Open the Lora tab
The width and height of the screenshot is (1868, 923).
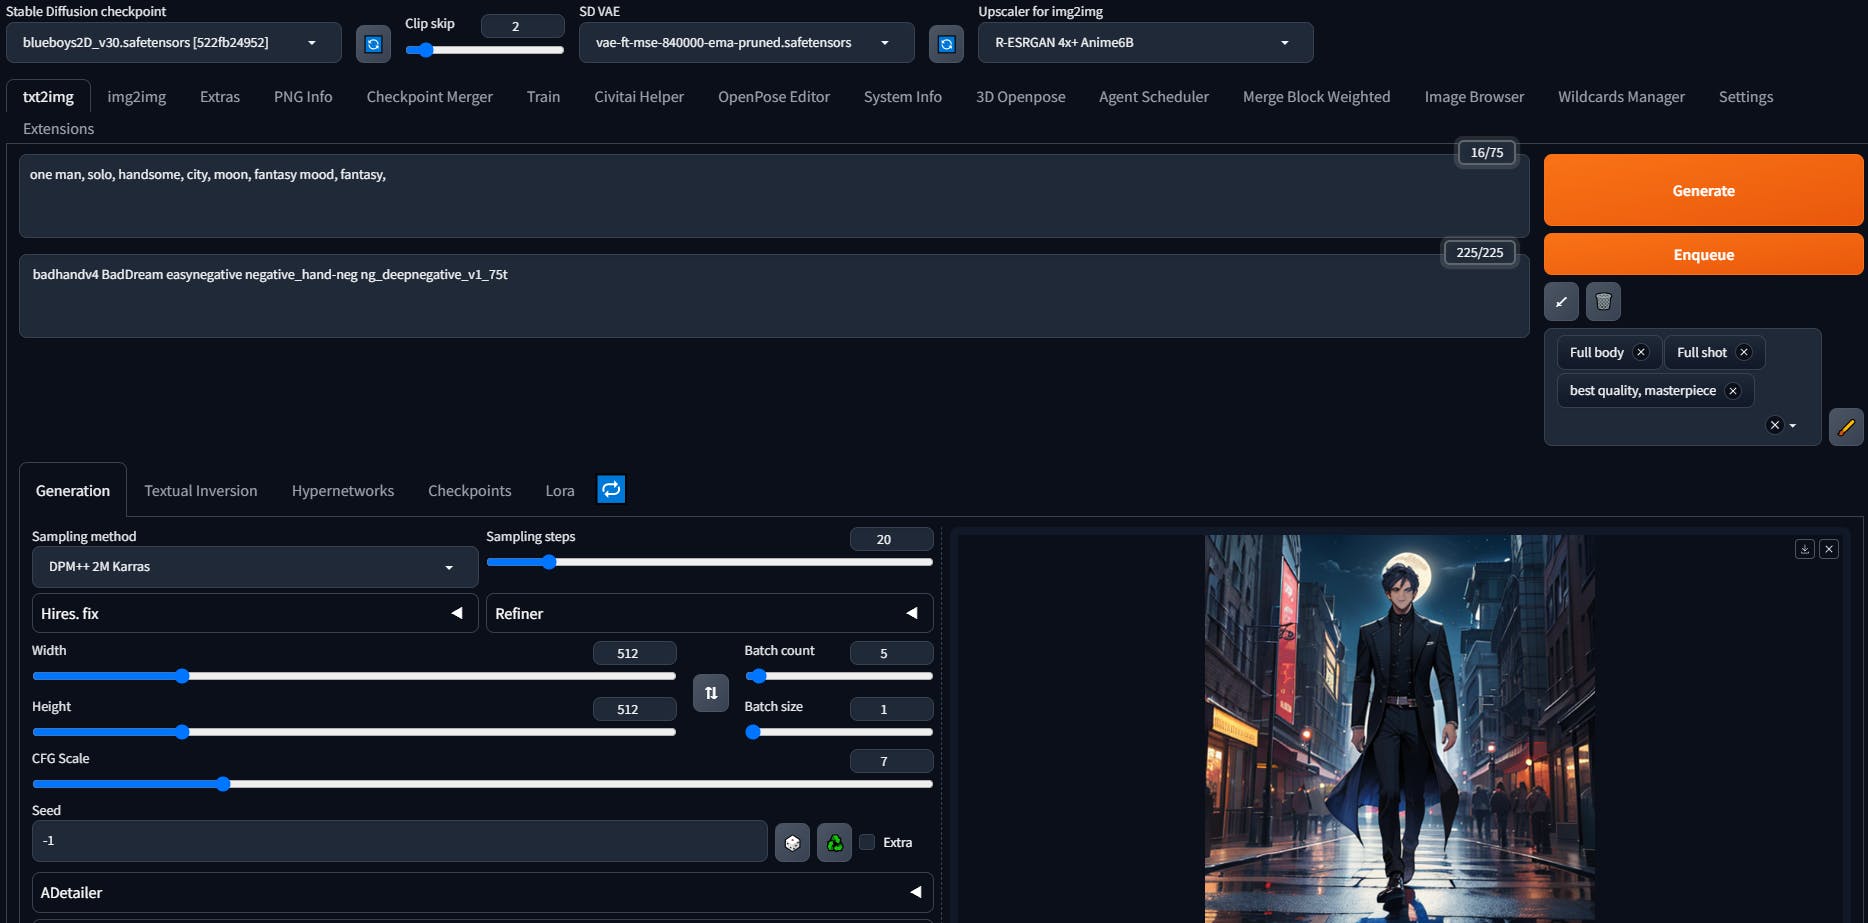pyautogui.click(x=560, y=491)
